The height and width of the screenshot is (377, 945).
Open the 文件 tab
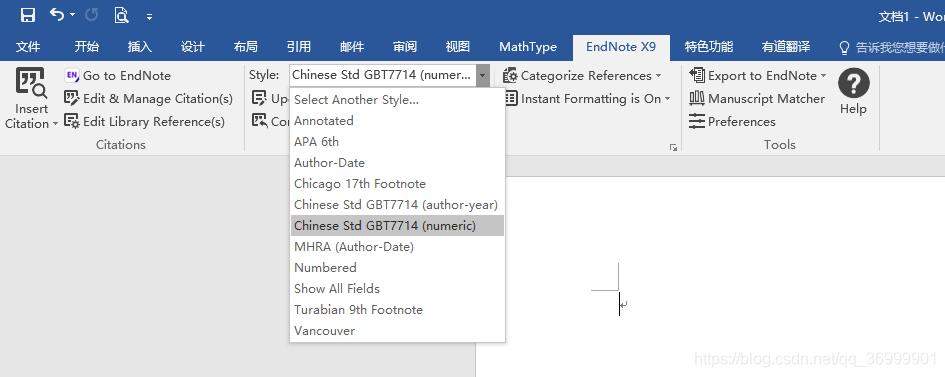tap(28, 47)
